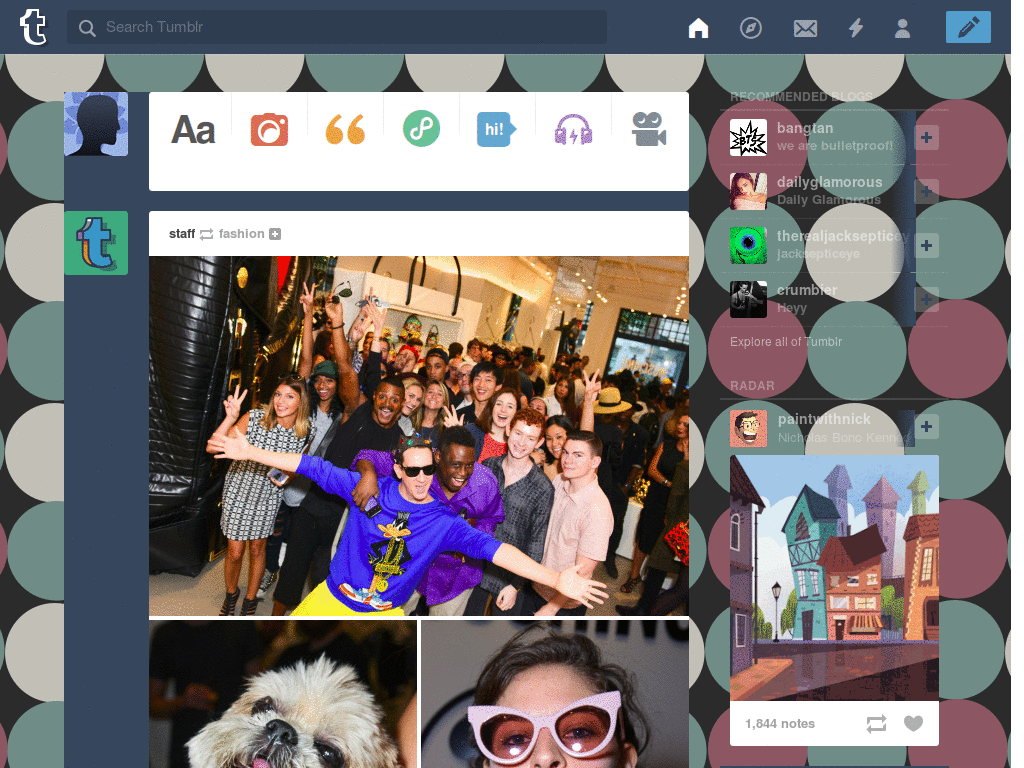
Task: Follow bangtan with plus button
Action: pos(926,137)
